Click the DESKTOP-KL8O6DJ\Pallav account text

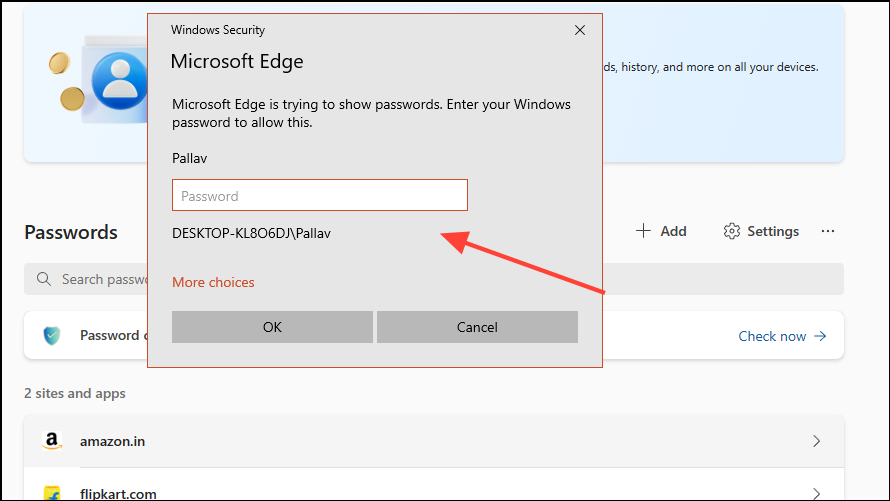[251, 233]
